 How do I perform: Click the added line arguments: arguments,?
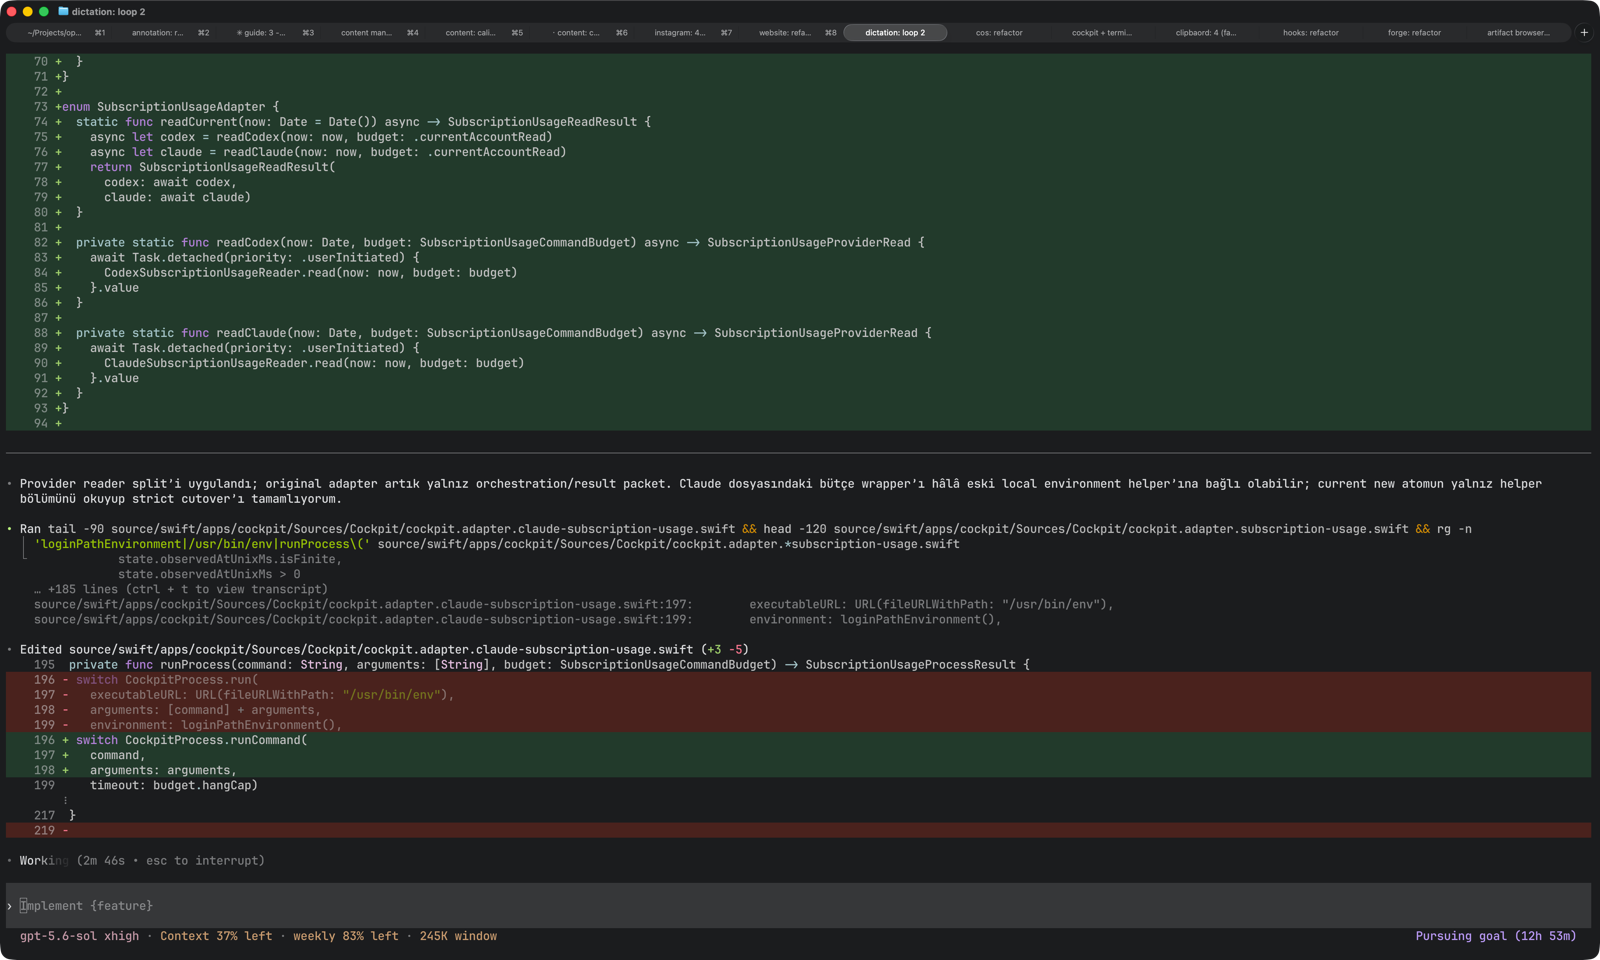pos(163,771)
